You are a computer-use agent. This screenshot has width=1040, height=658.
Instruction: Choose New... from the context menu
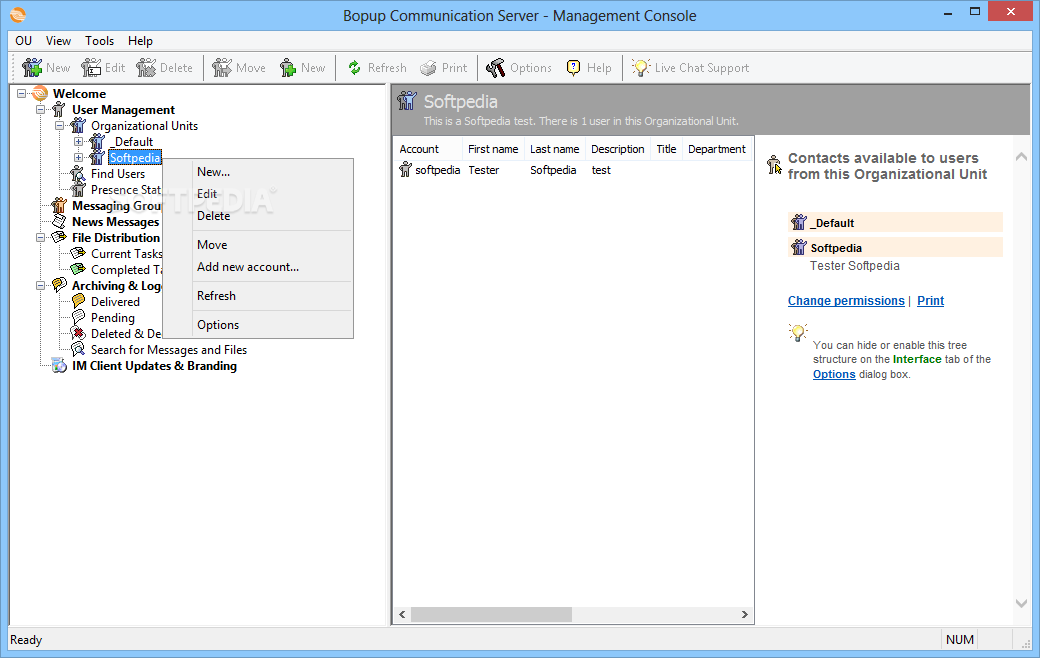click(258, 172)
